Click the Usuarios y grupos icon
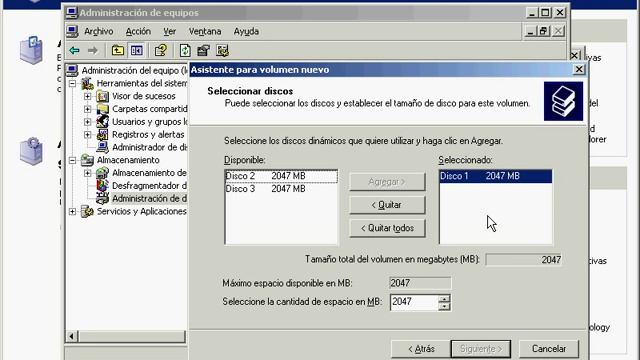This screenshot has width=640, height=360. 102,122
